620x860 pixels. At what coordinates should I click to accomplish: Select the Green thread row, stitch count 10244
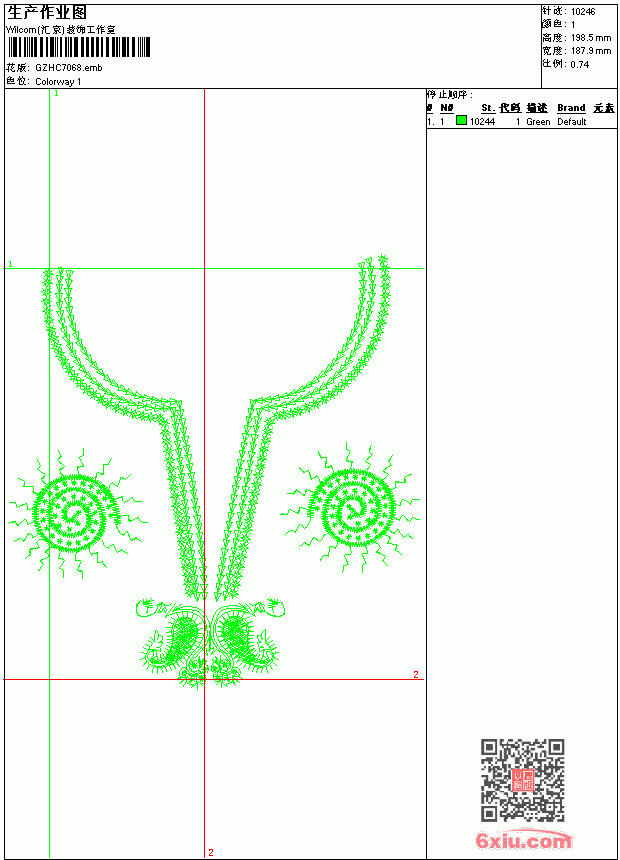(521, 121)
